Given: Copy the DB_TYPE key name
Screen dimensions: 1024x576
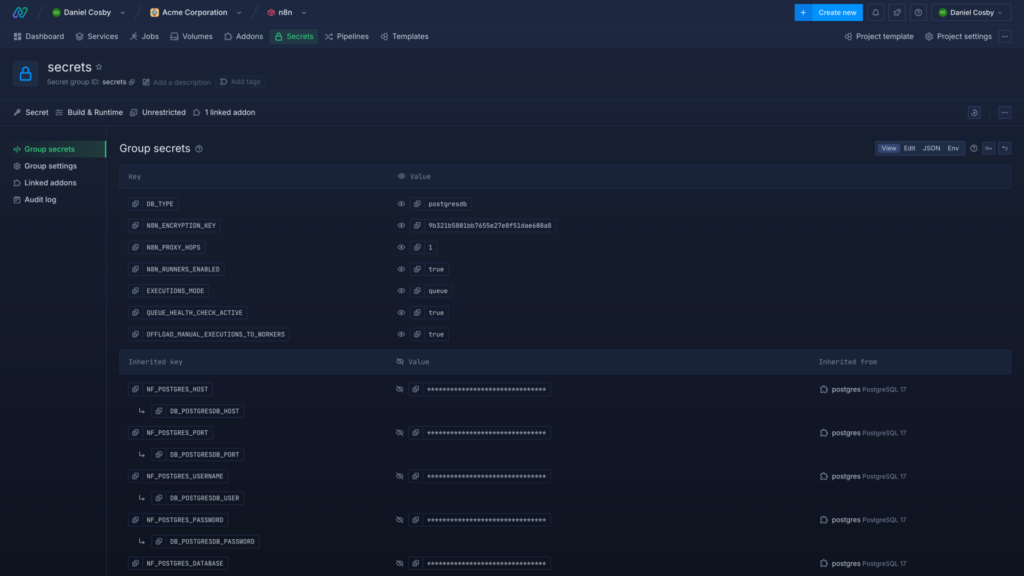Looking at the screenshot, I should 135,204.
